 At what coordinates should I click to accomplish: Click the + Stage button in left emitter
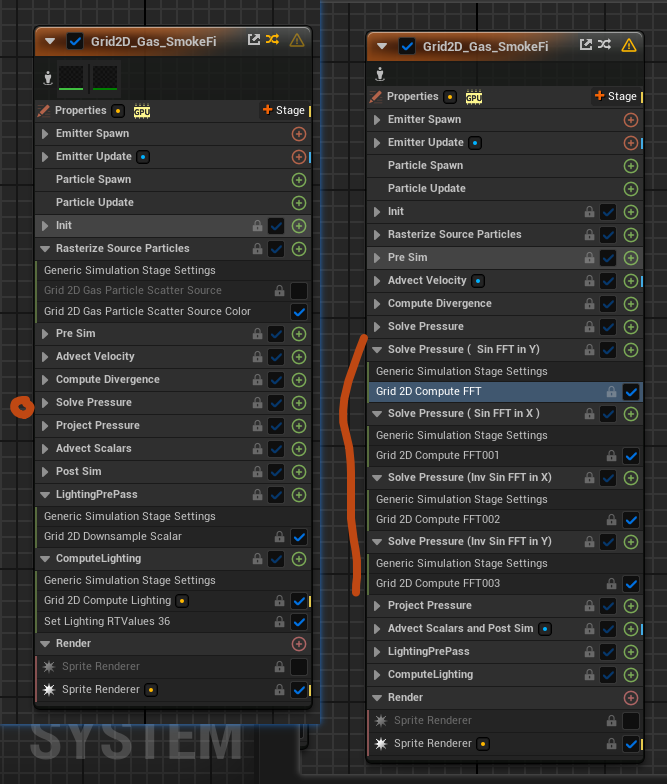284,110
